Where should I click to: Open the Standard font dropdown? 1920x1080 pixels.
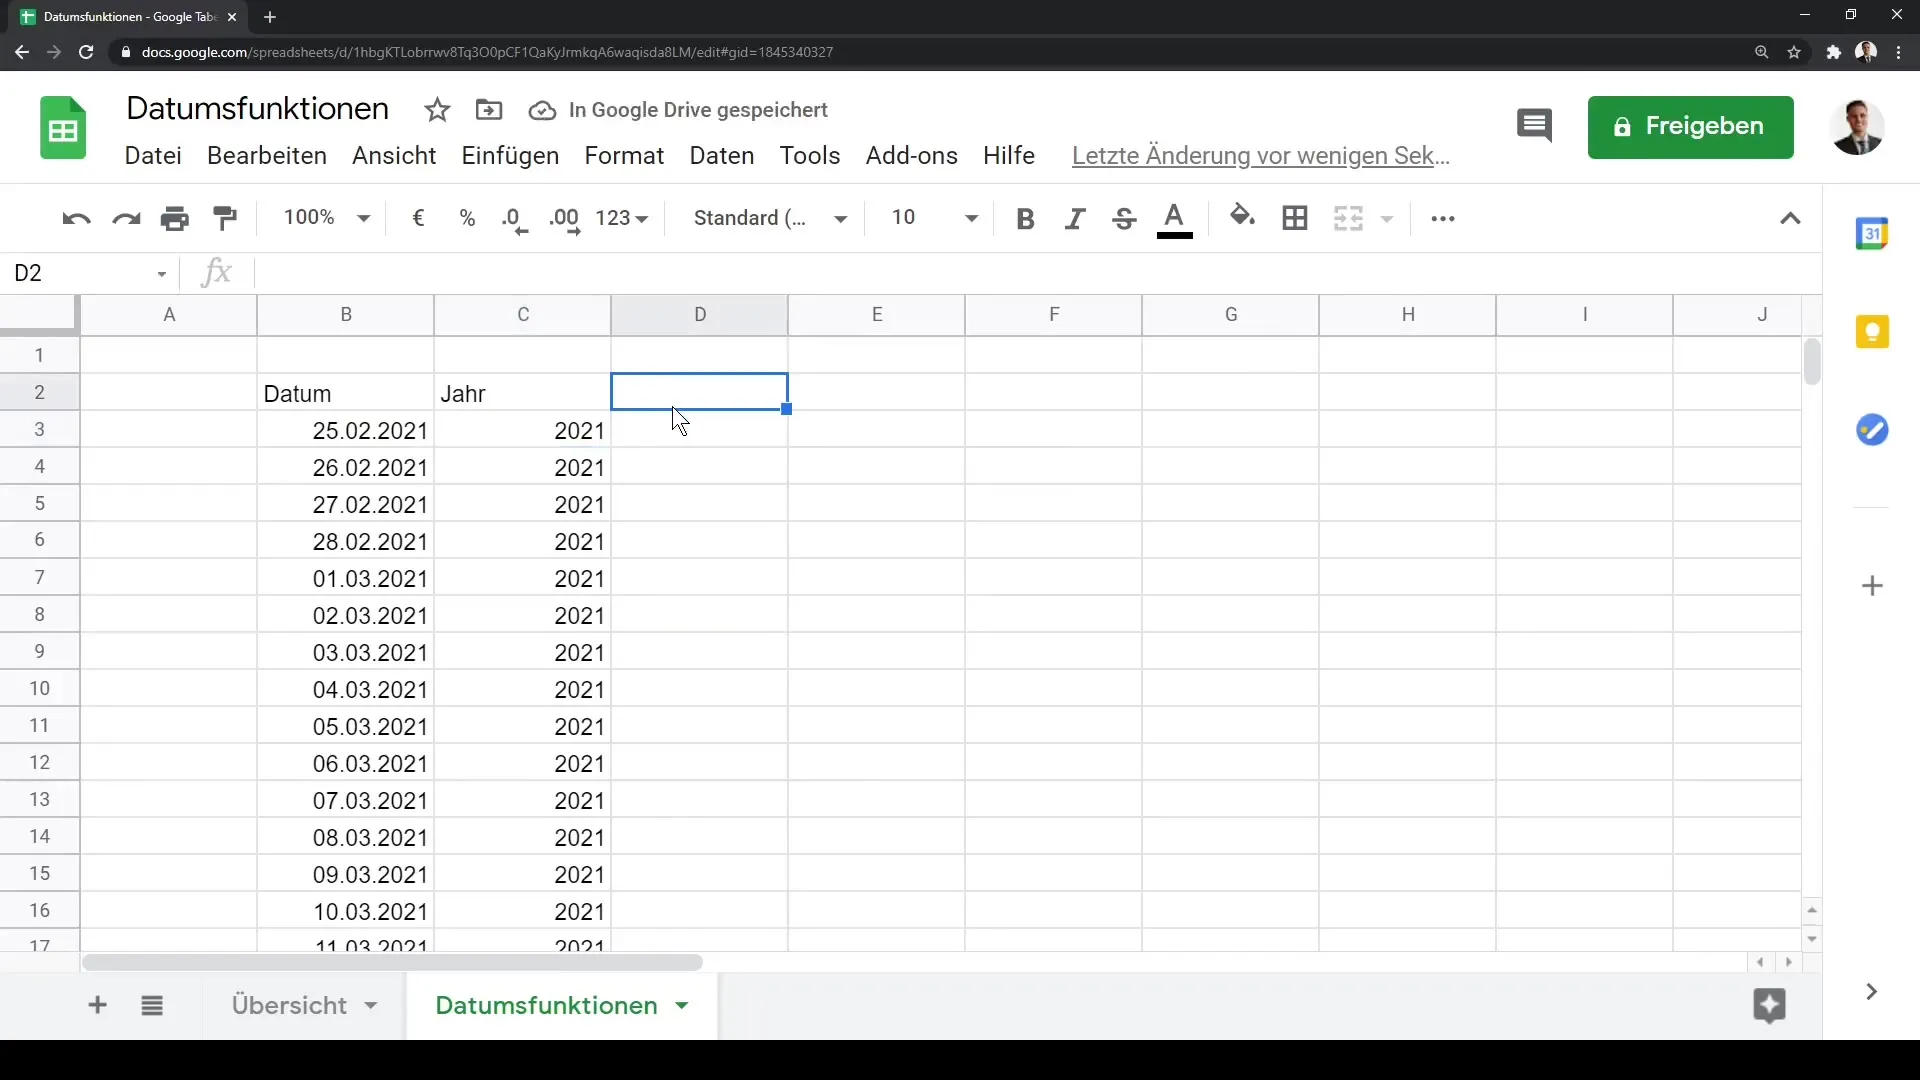(x=770, y=218)
